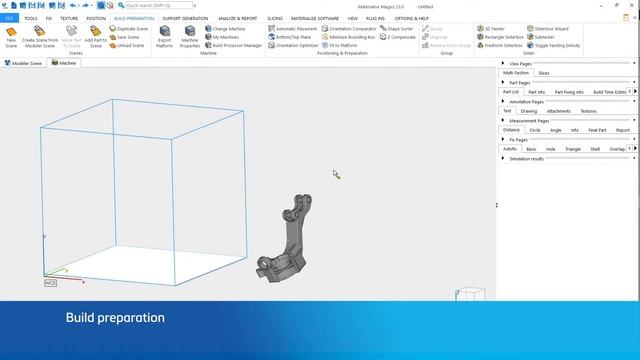This screenshot has width=640, height=360.
Task: Open the FILE menu
Action: pos(9,18)
